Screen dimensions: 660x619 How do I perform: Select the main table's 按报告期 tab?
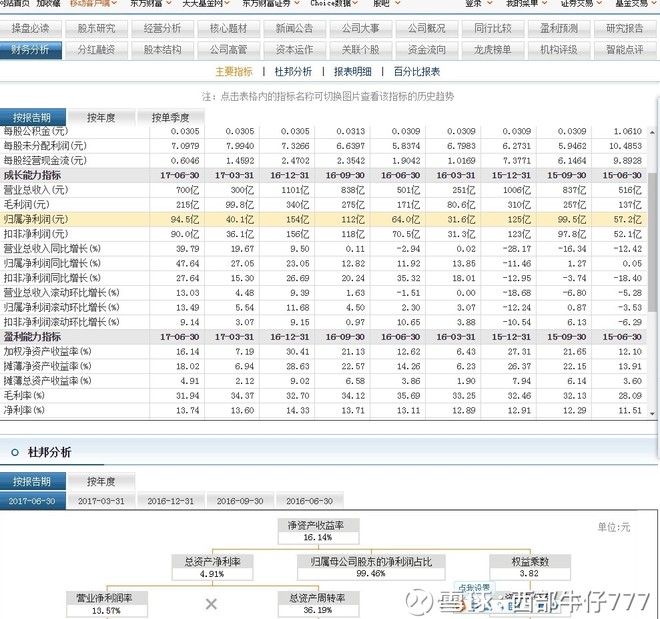click(32, 117)
